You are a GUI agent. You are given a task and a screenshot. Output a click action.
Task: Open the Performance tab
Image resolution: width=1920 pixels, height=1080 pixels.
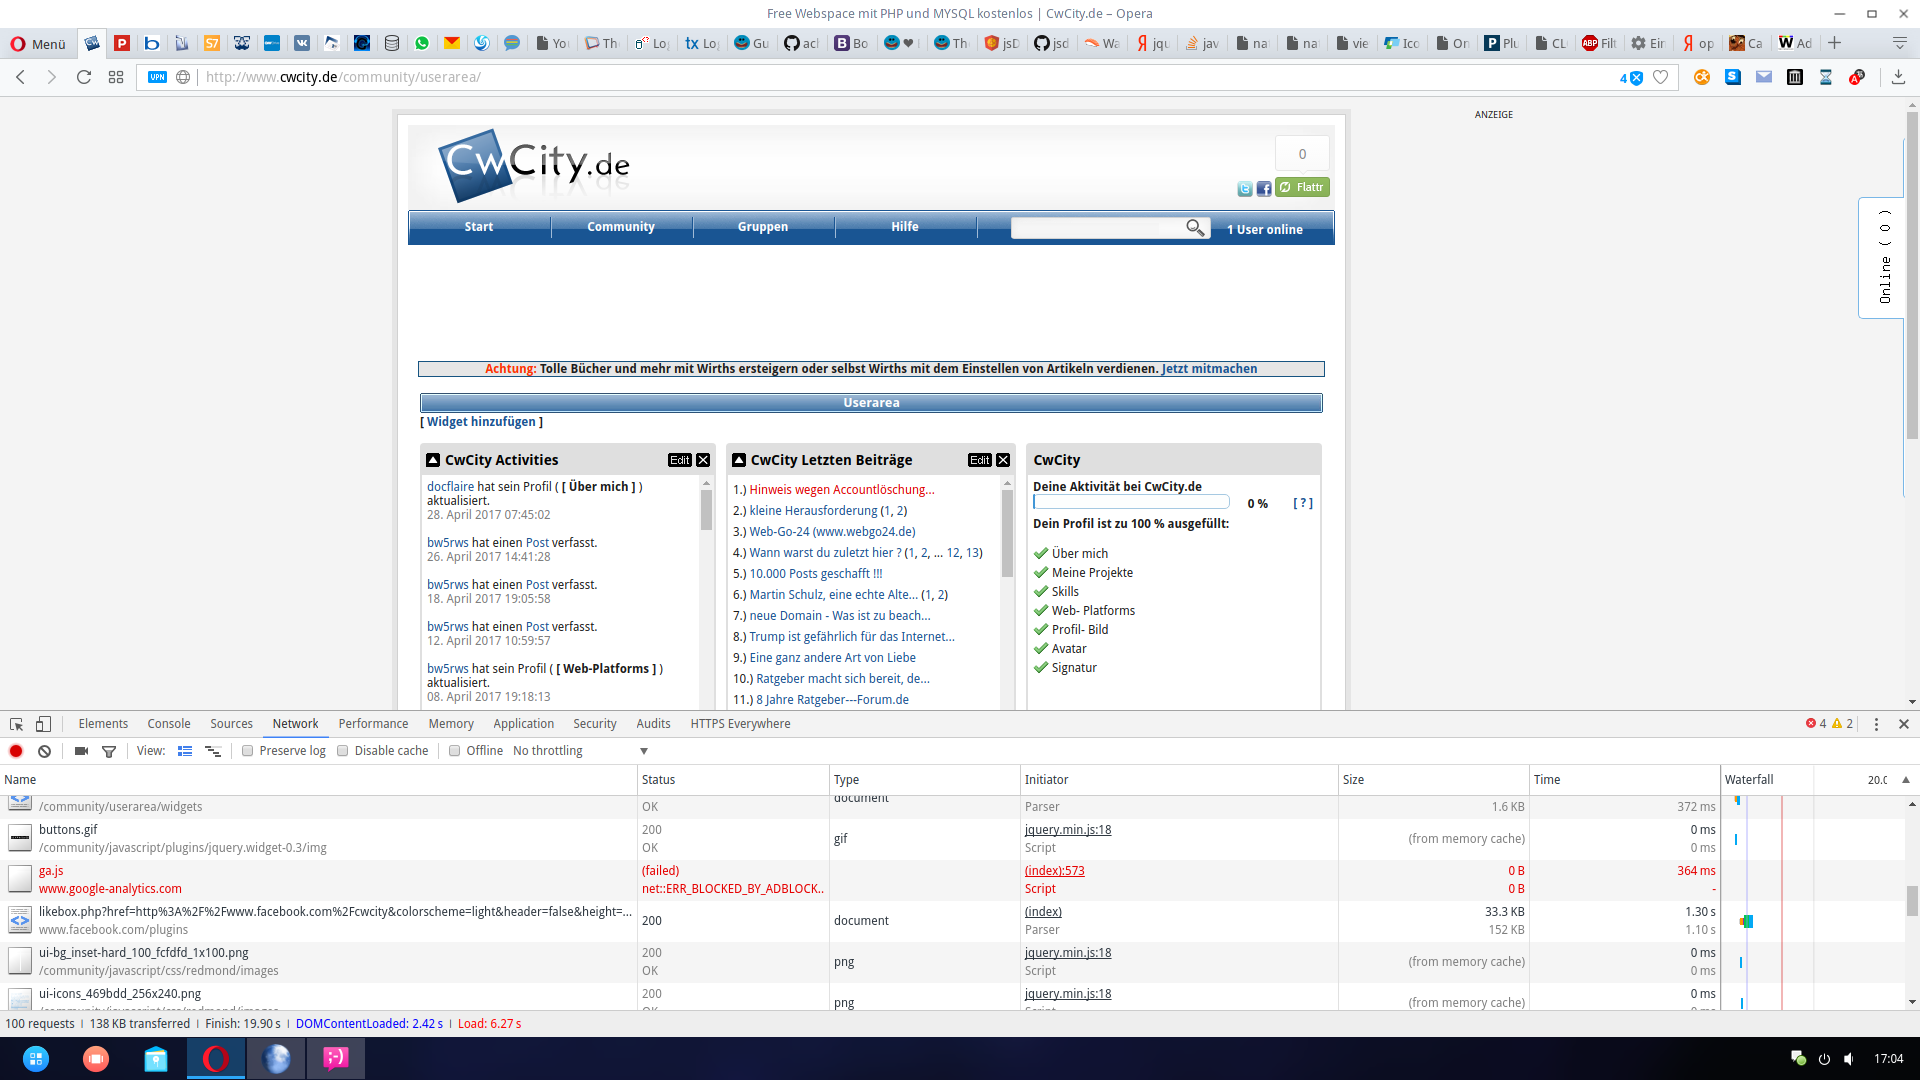tap(373, 724)
